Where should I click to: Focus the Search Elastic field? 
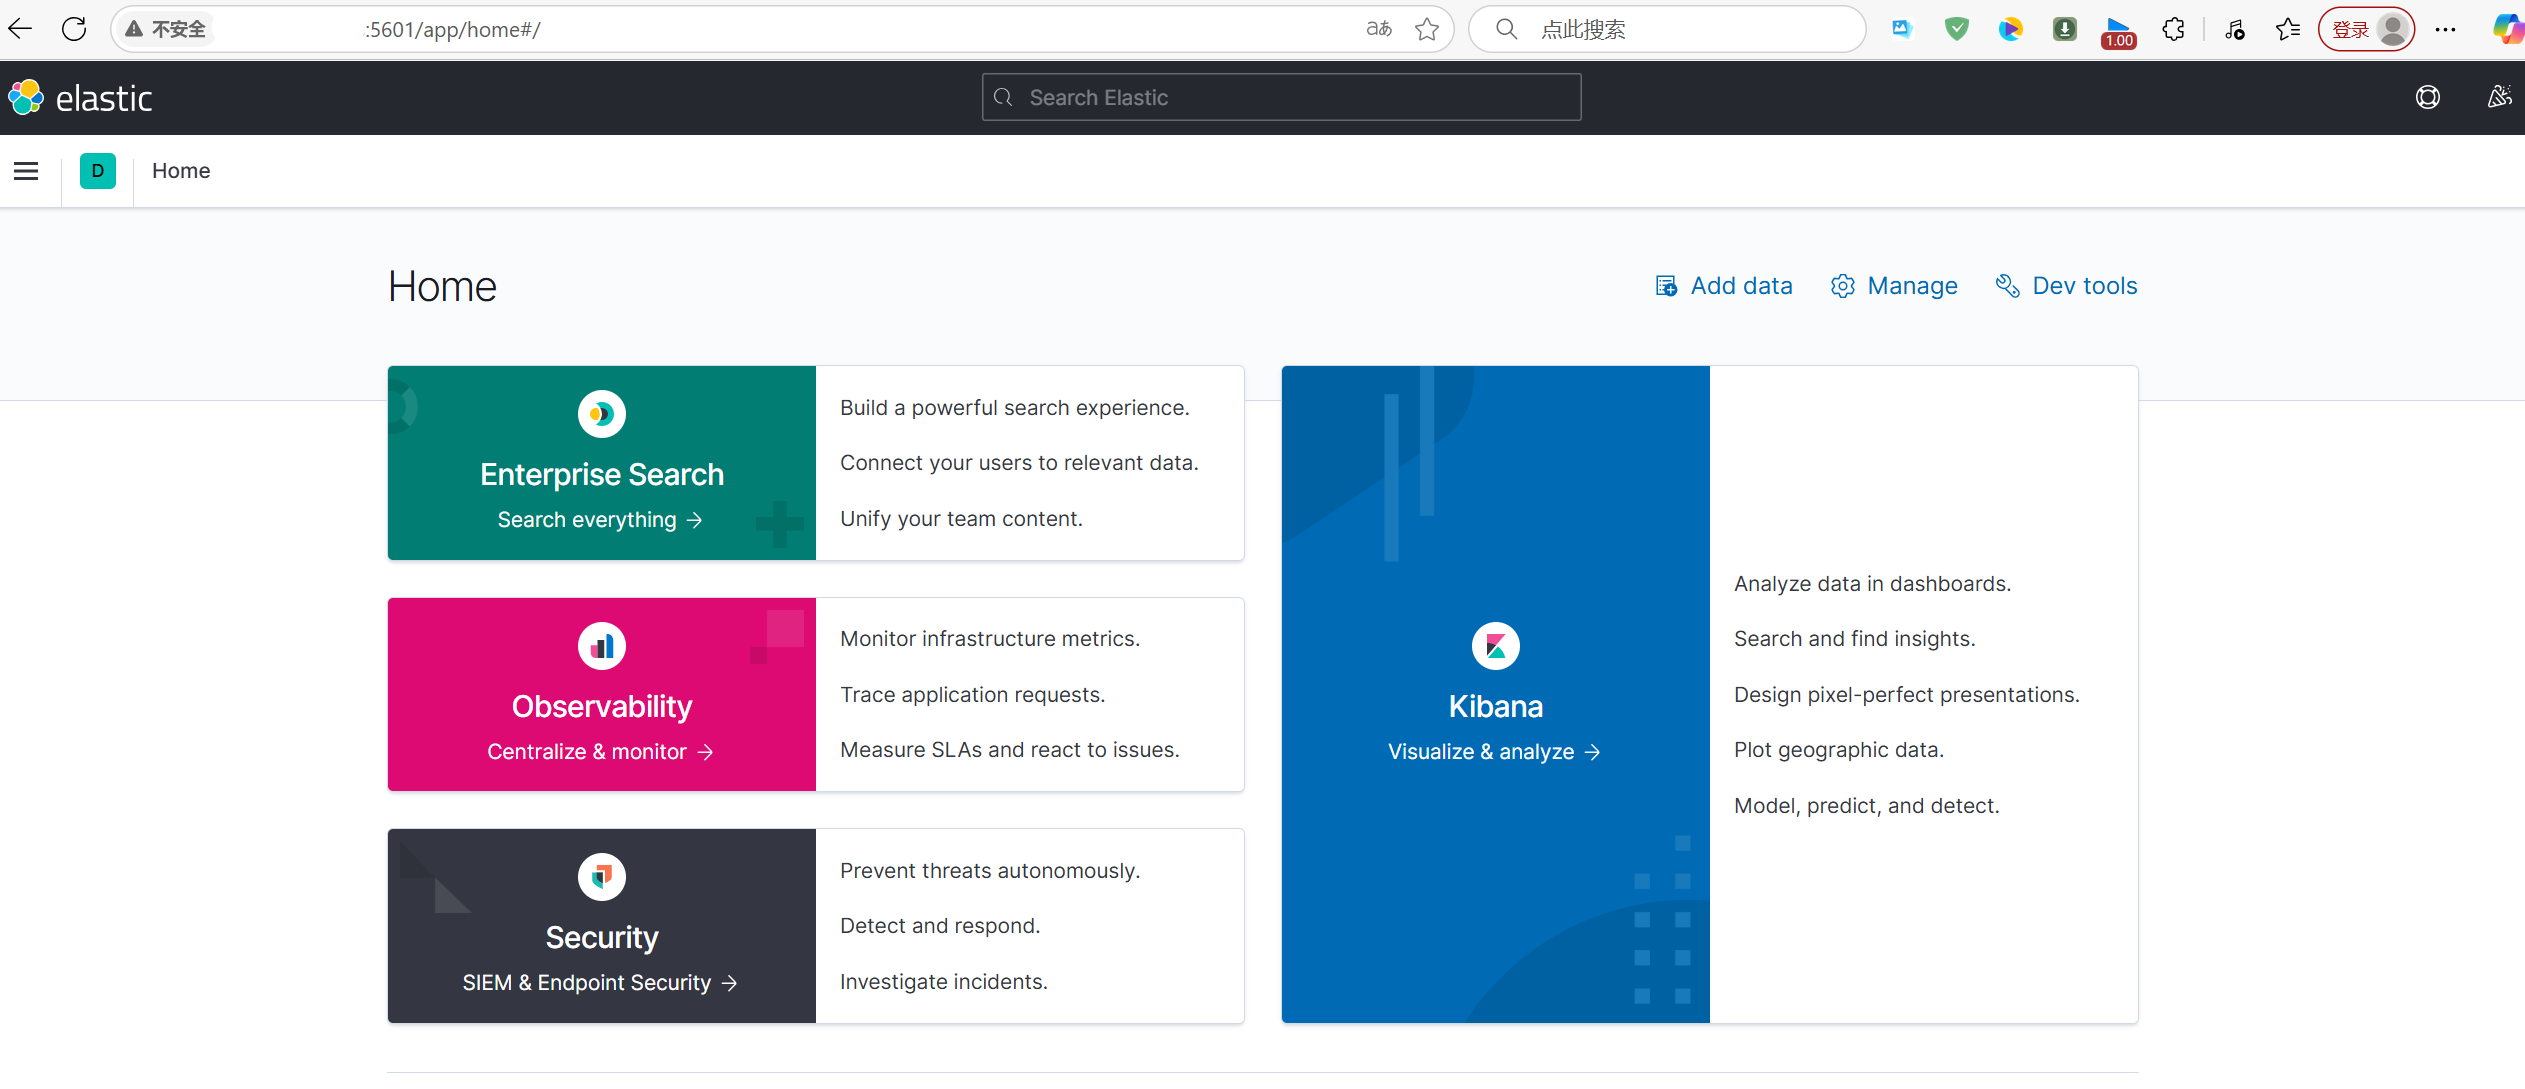pos(1280,97)
